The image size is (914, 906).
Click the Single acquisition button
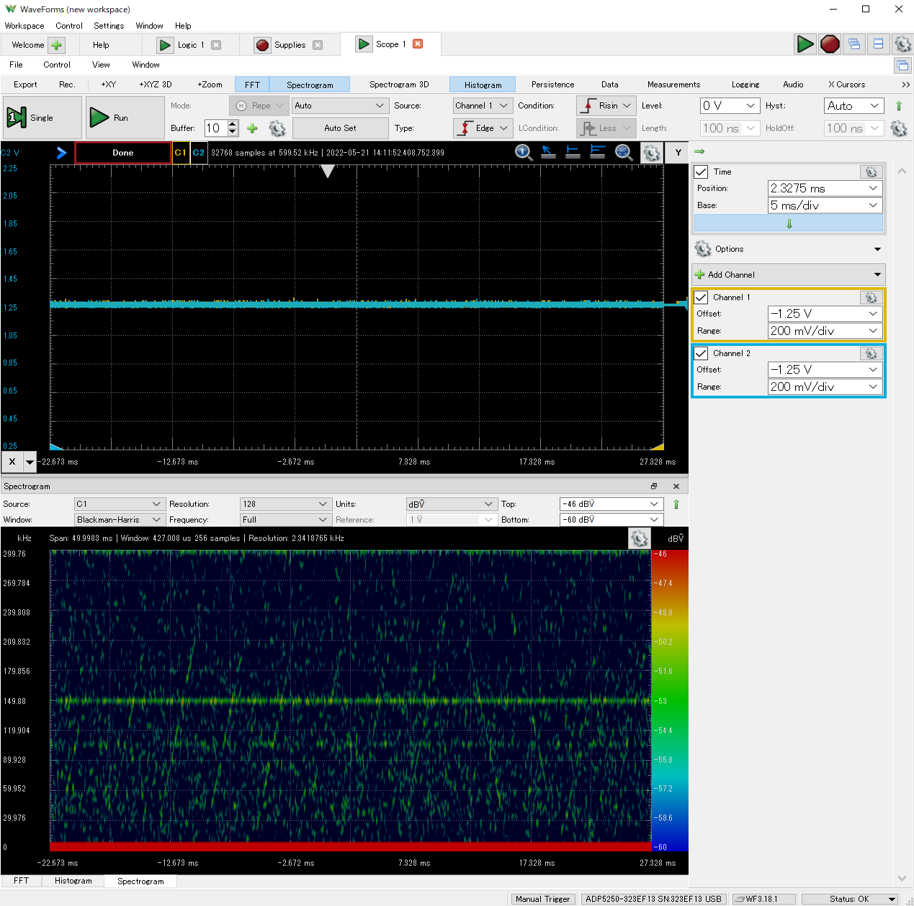tap(31, 118)
